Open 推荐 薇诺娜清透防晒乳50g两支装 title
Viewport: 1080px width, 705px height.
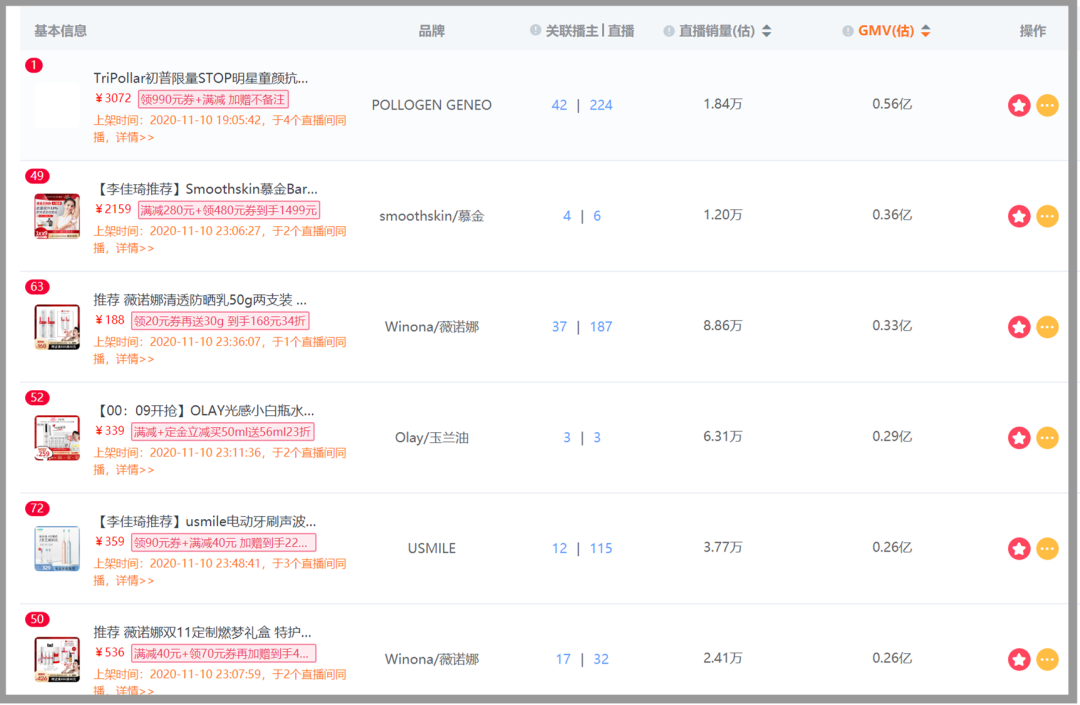coord(200,300)
